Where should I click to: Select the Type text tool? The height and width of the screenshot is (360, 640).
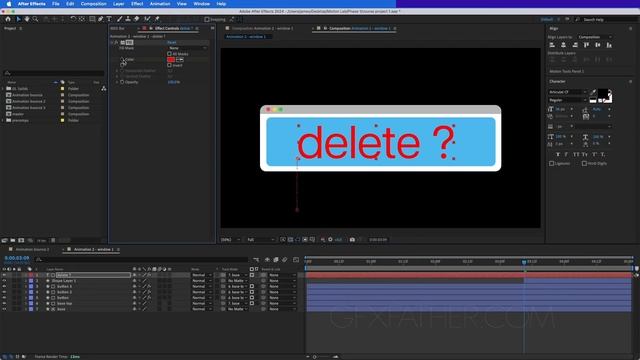tap(109, 19)
